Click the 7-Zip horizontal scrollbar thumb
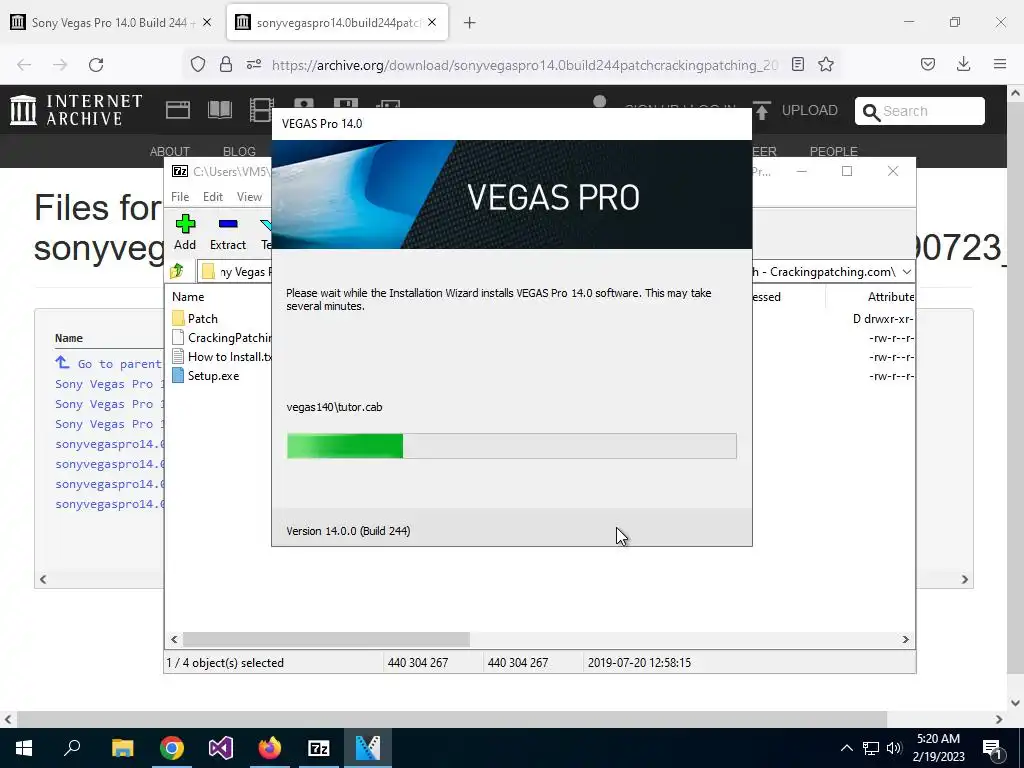 pyautogui.click(x=326, y=639)
